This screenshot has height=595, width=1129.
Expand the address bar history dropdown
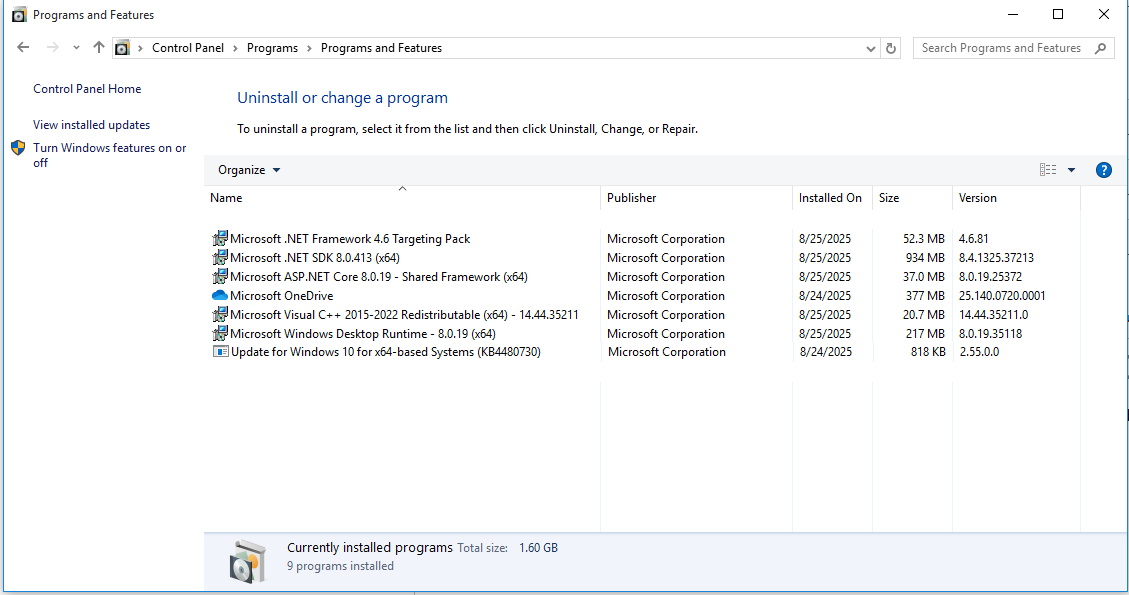(871, 48)
